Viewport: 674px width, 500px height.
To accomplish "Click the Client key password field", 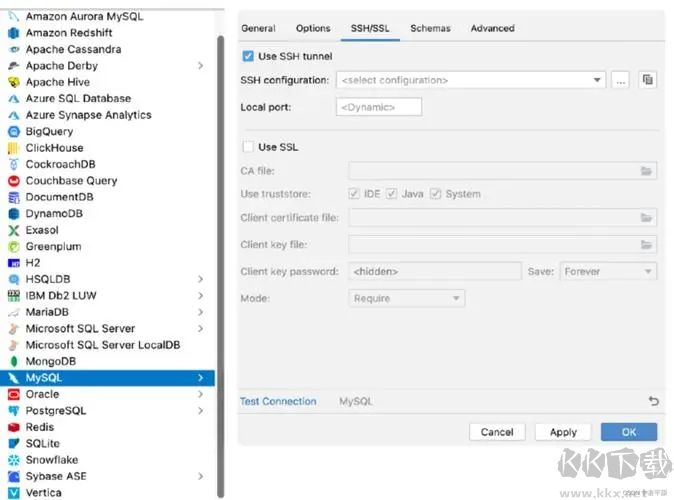I will point(435,272).
